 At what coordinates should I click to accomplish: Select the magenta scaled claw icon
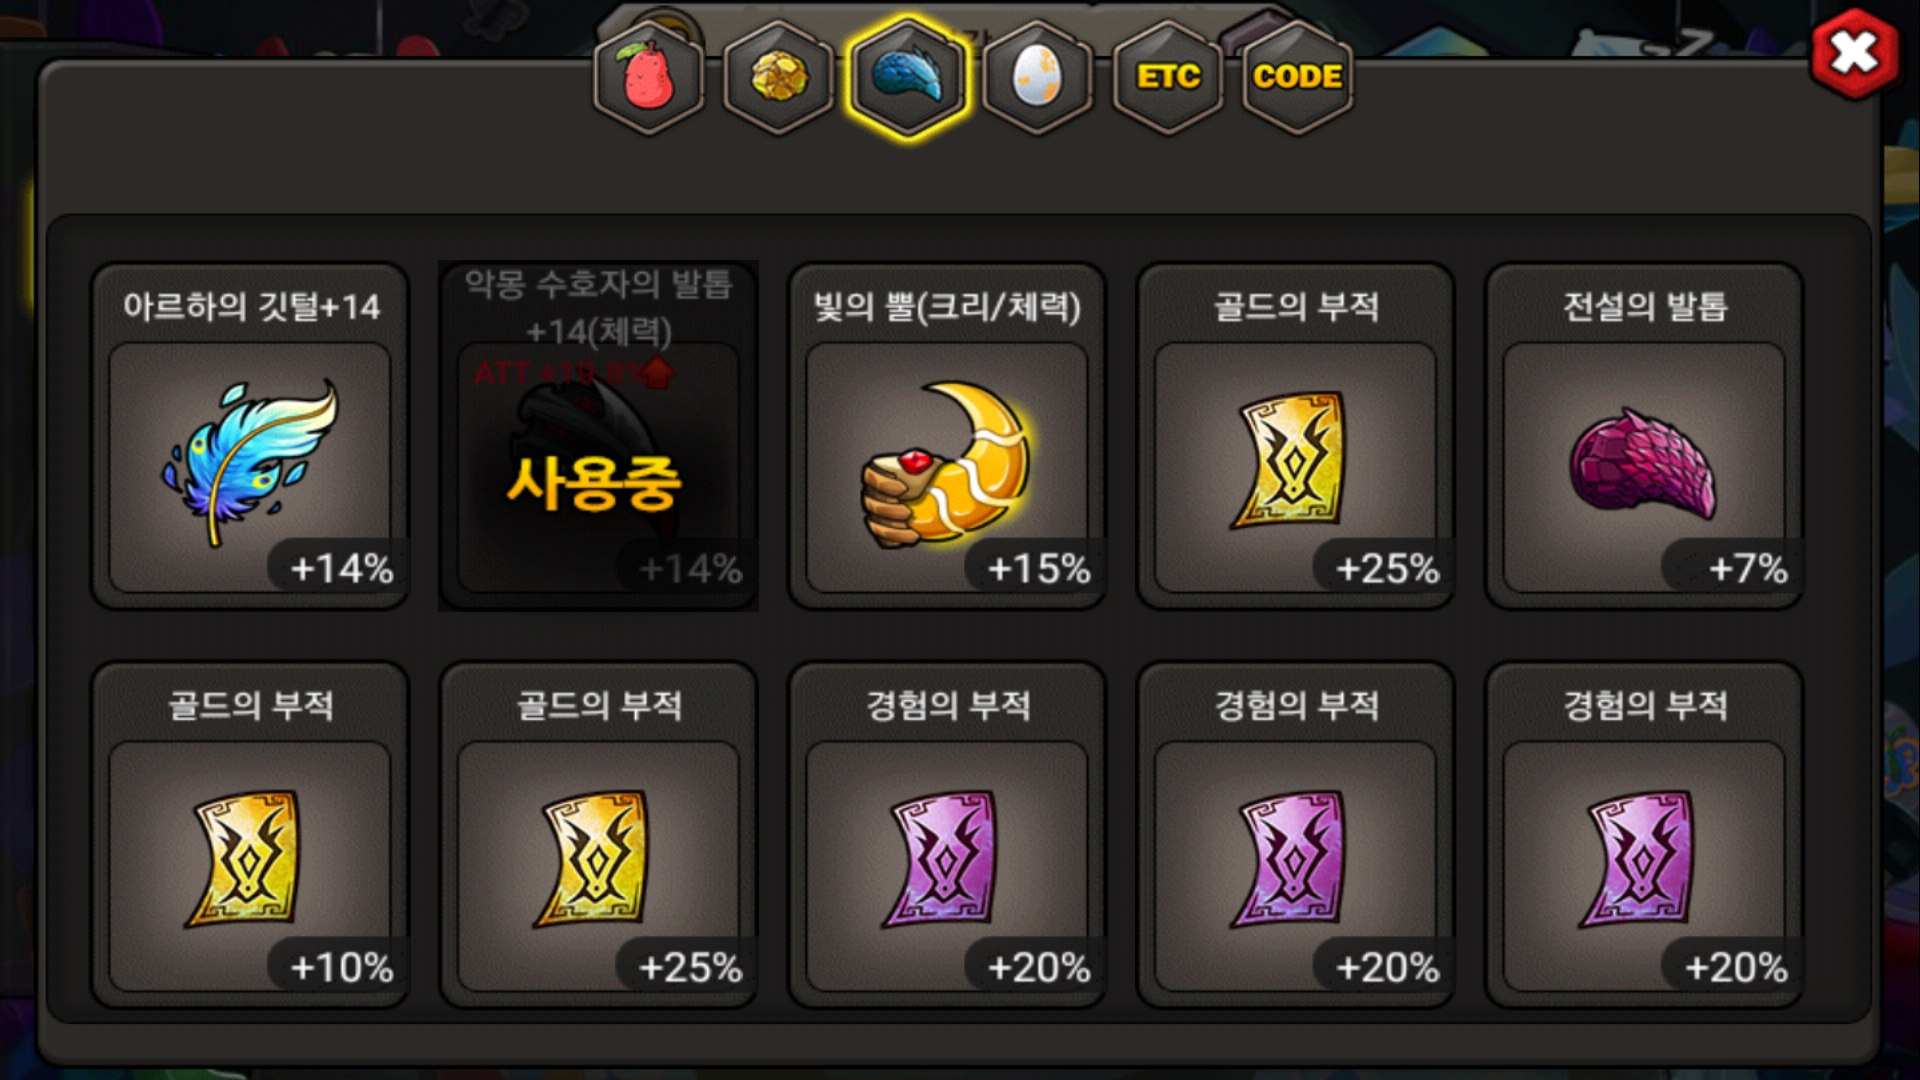point(1644,467)
